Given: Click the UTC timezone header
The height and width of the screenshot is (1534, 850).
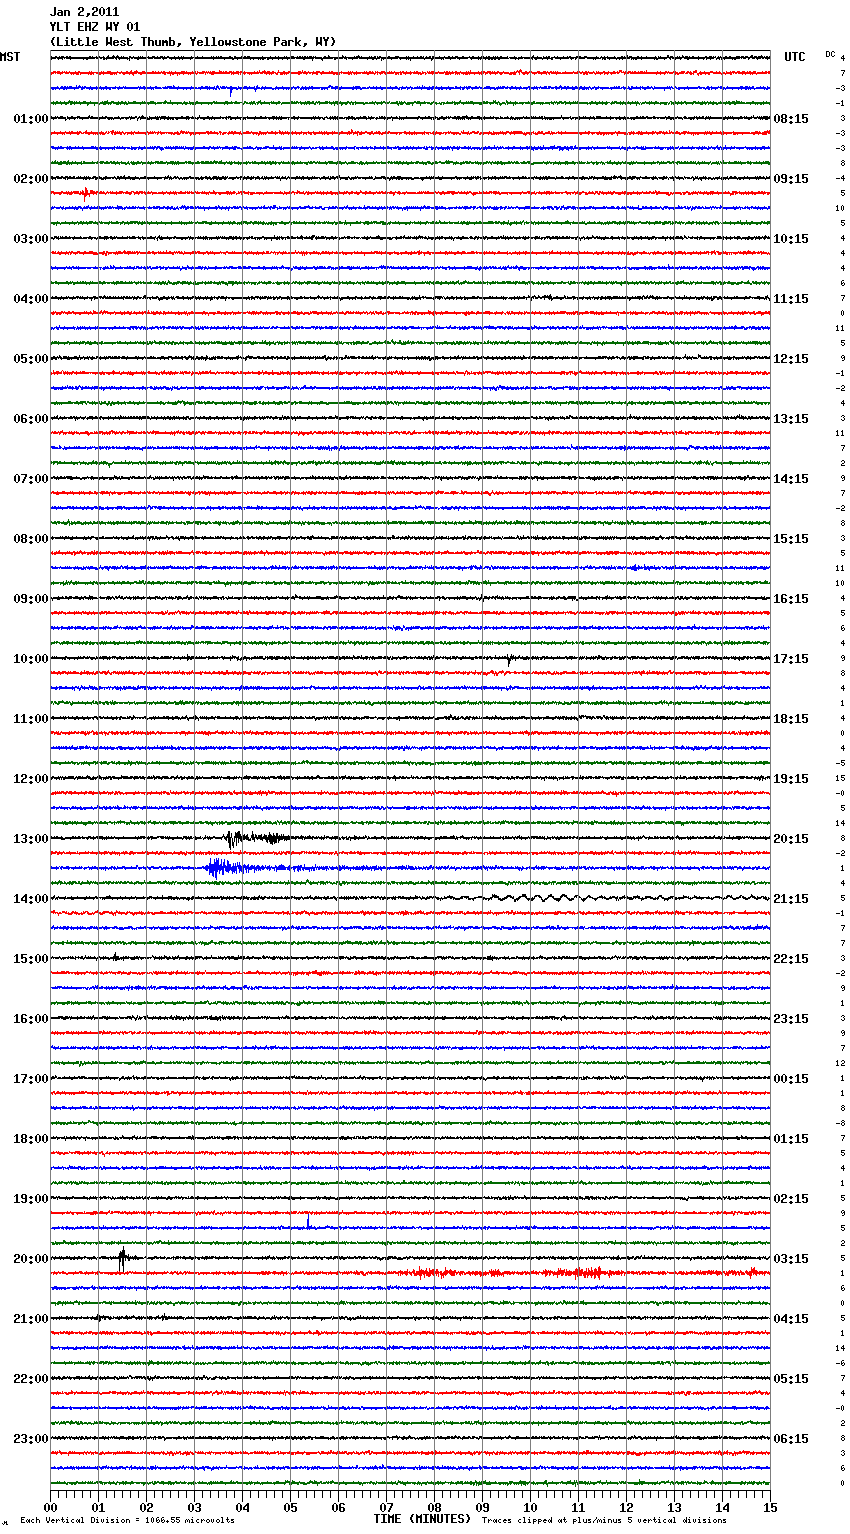Looking at the screenshot, I should click(x=794, y=57).
